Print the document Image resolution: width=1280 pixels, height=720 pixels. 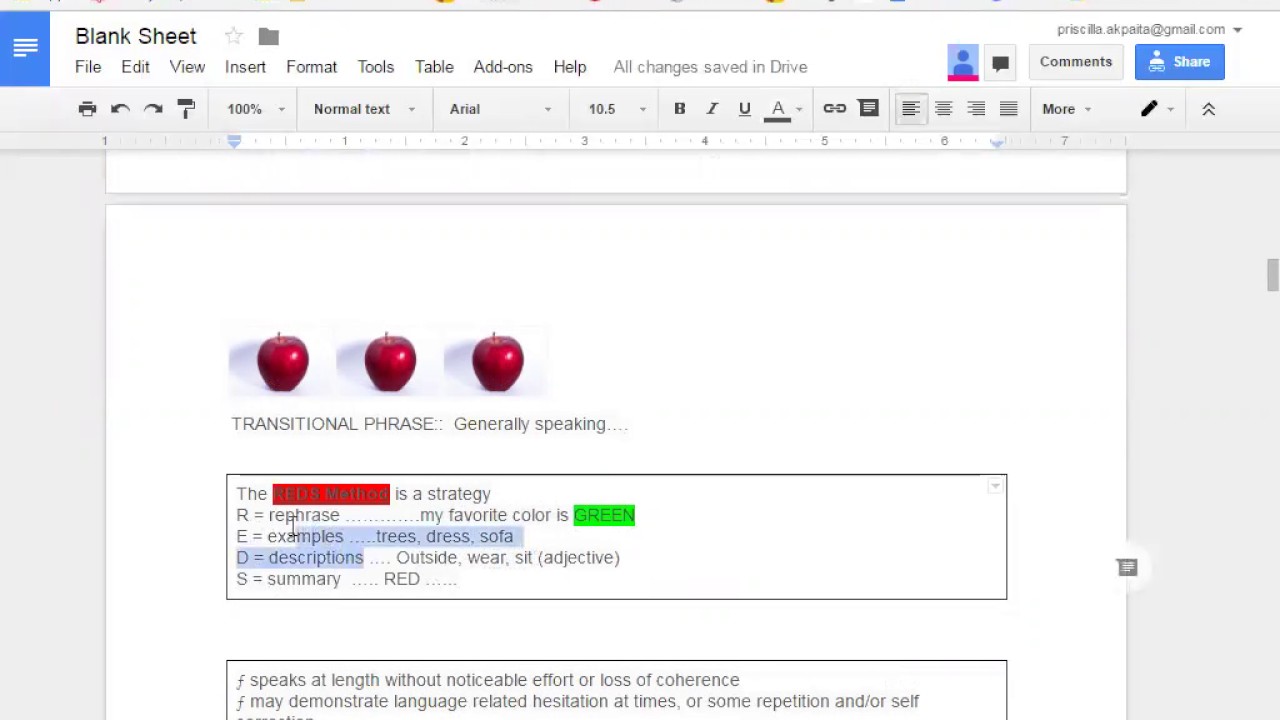[x=87, y=109]
